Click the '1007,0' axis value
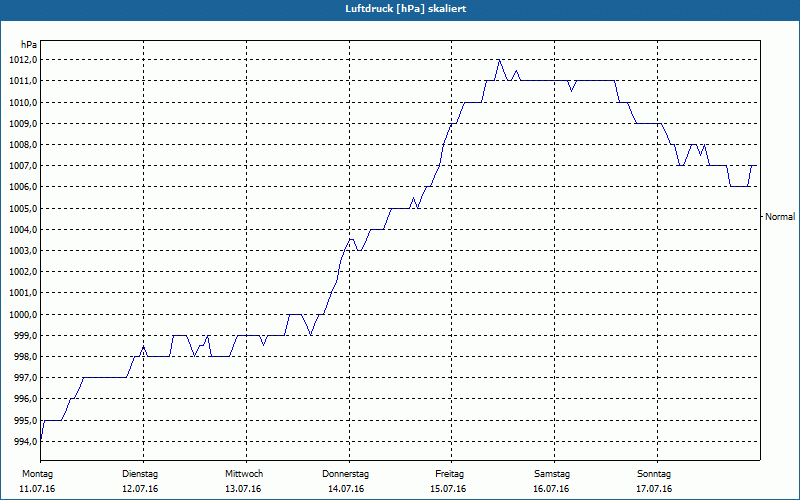Viewport: 800px width, 500px height. pyautogui.click(x=23, y=166)
